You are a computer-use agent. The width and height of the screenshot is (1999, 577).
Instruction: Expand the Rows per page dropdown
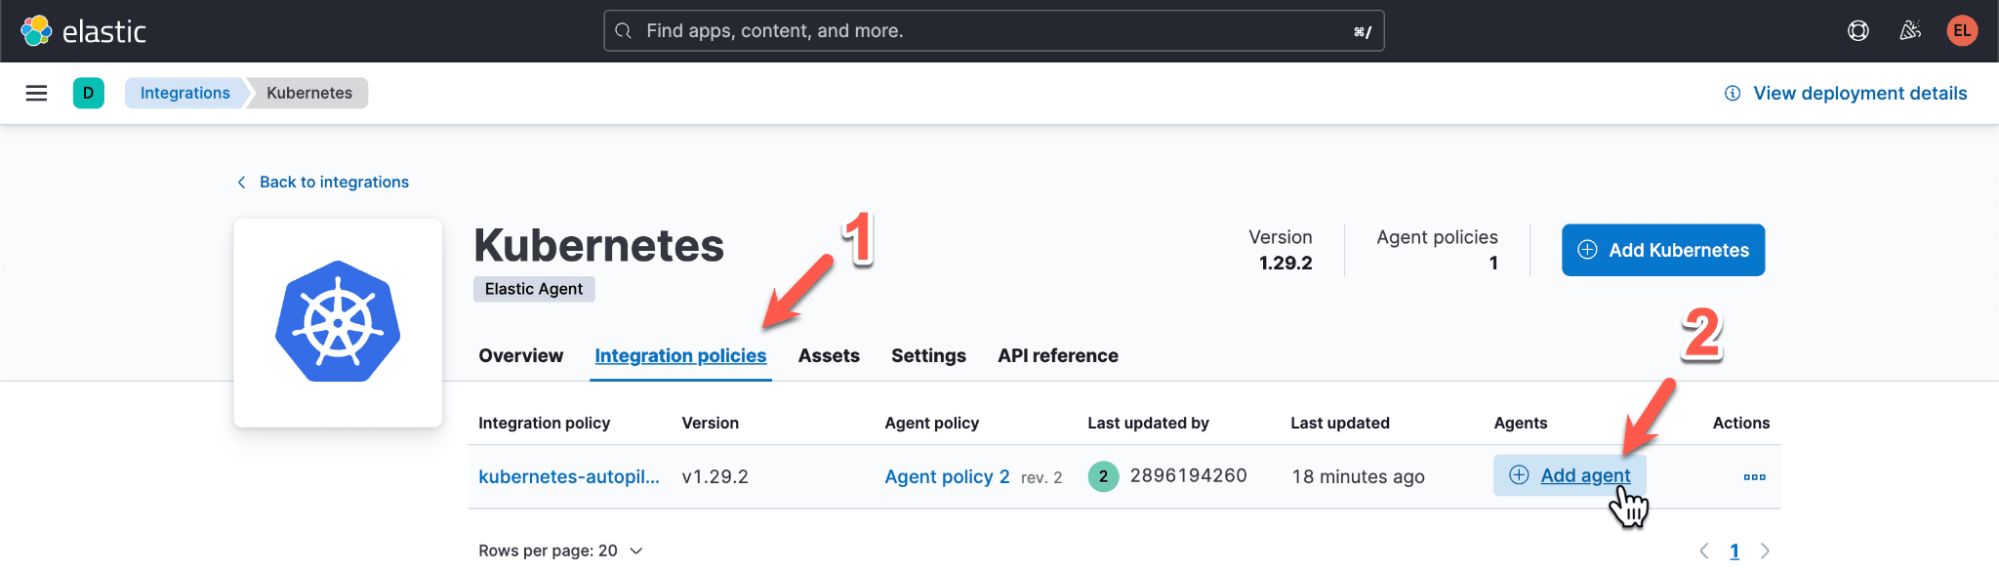tap(560, 551)
